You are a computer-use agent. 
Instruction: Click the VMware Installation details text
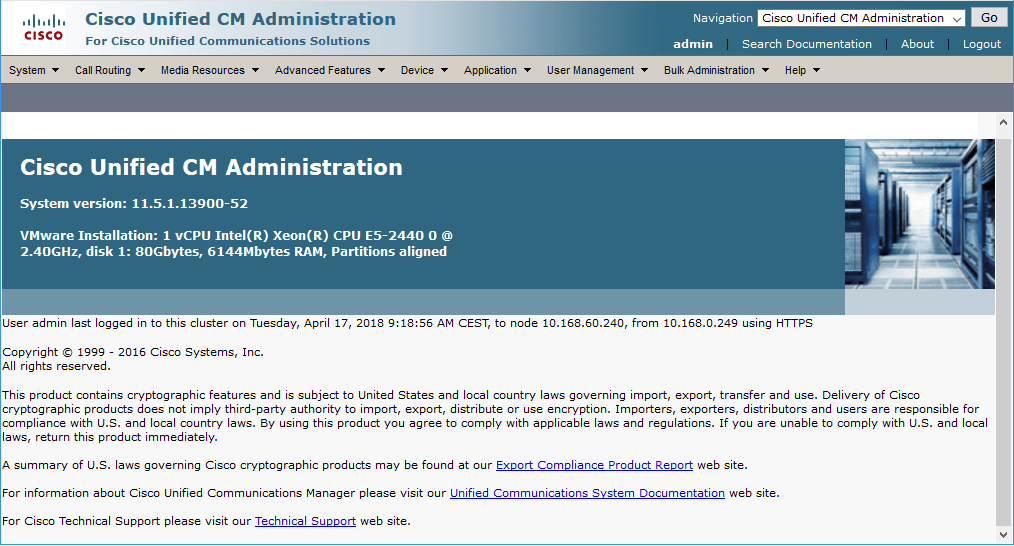coord(236,243)
